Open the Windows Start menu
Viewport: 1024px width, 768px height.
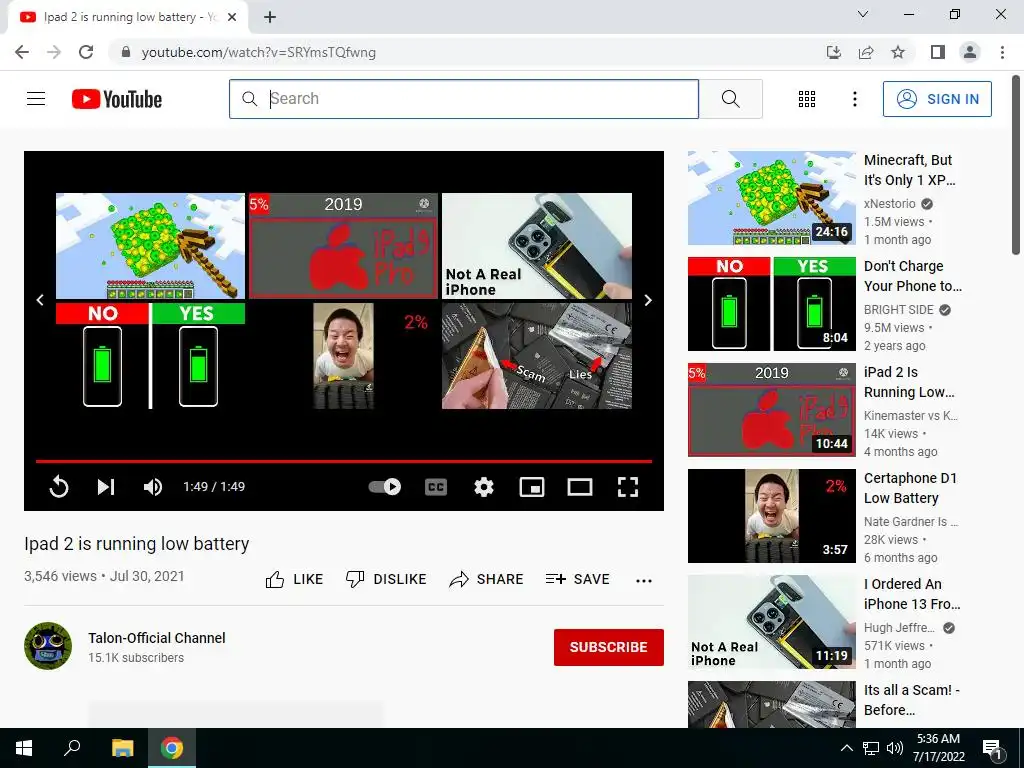(24, 748)
